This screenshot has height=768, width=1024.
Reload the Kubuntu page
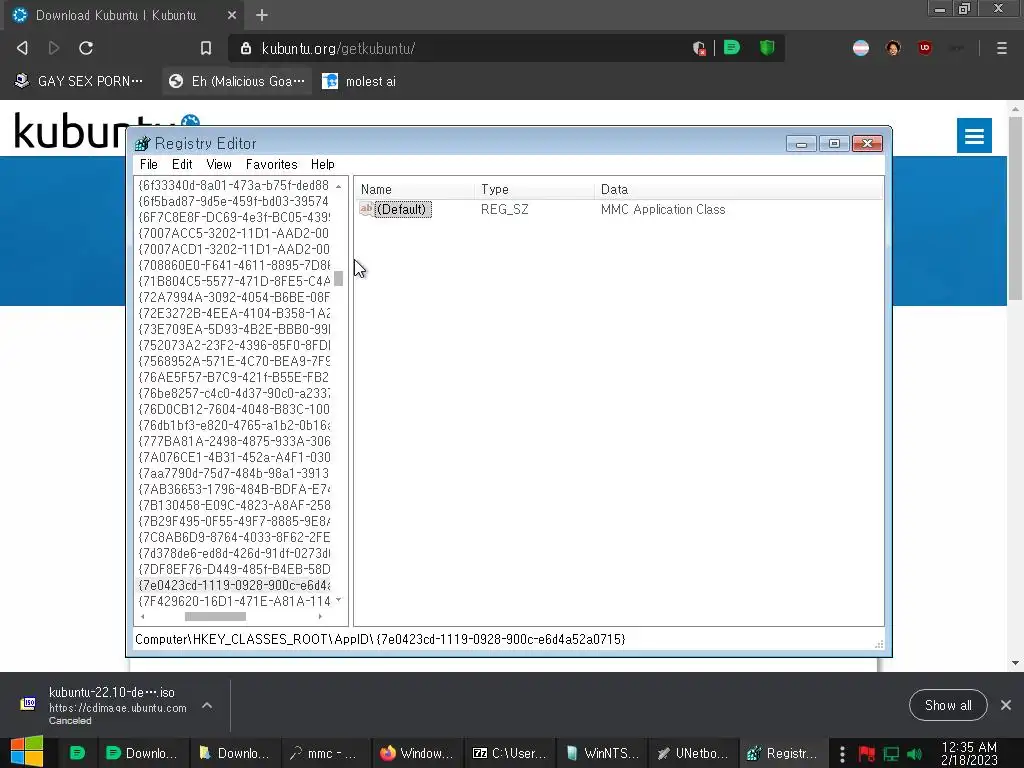pyautogui.click(x=86, y=48)
